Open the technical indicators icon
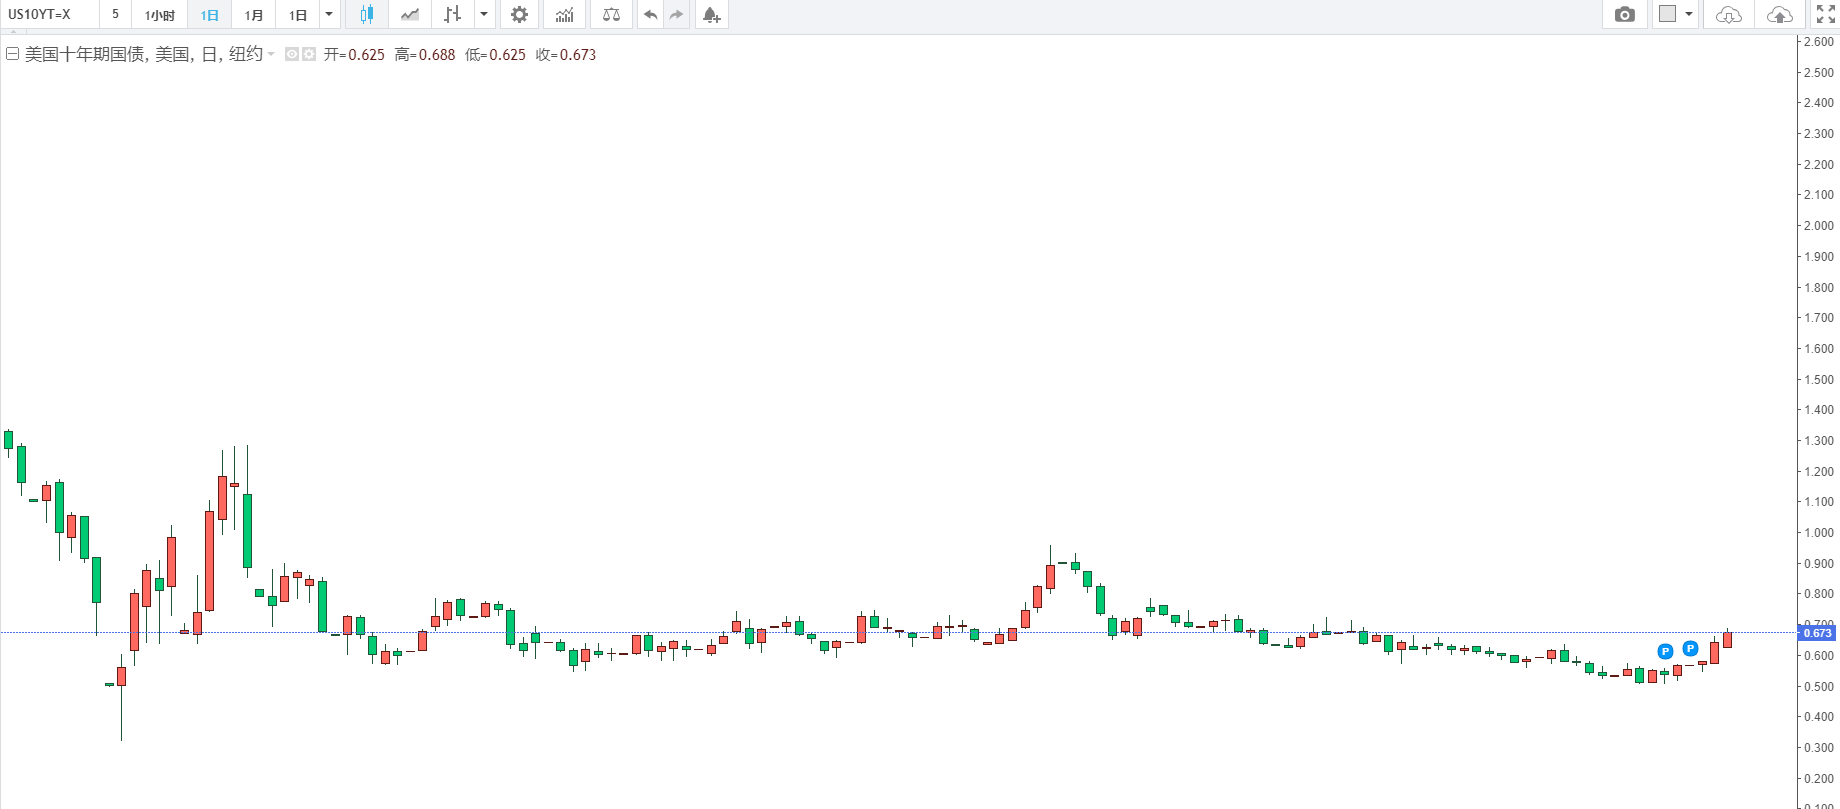 565,15
